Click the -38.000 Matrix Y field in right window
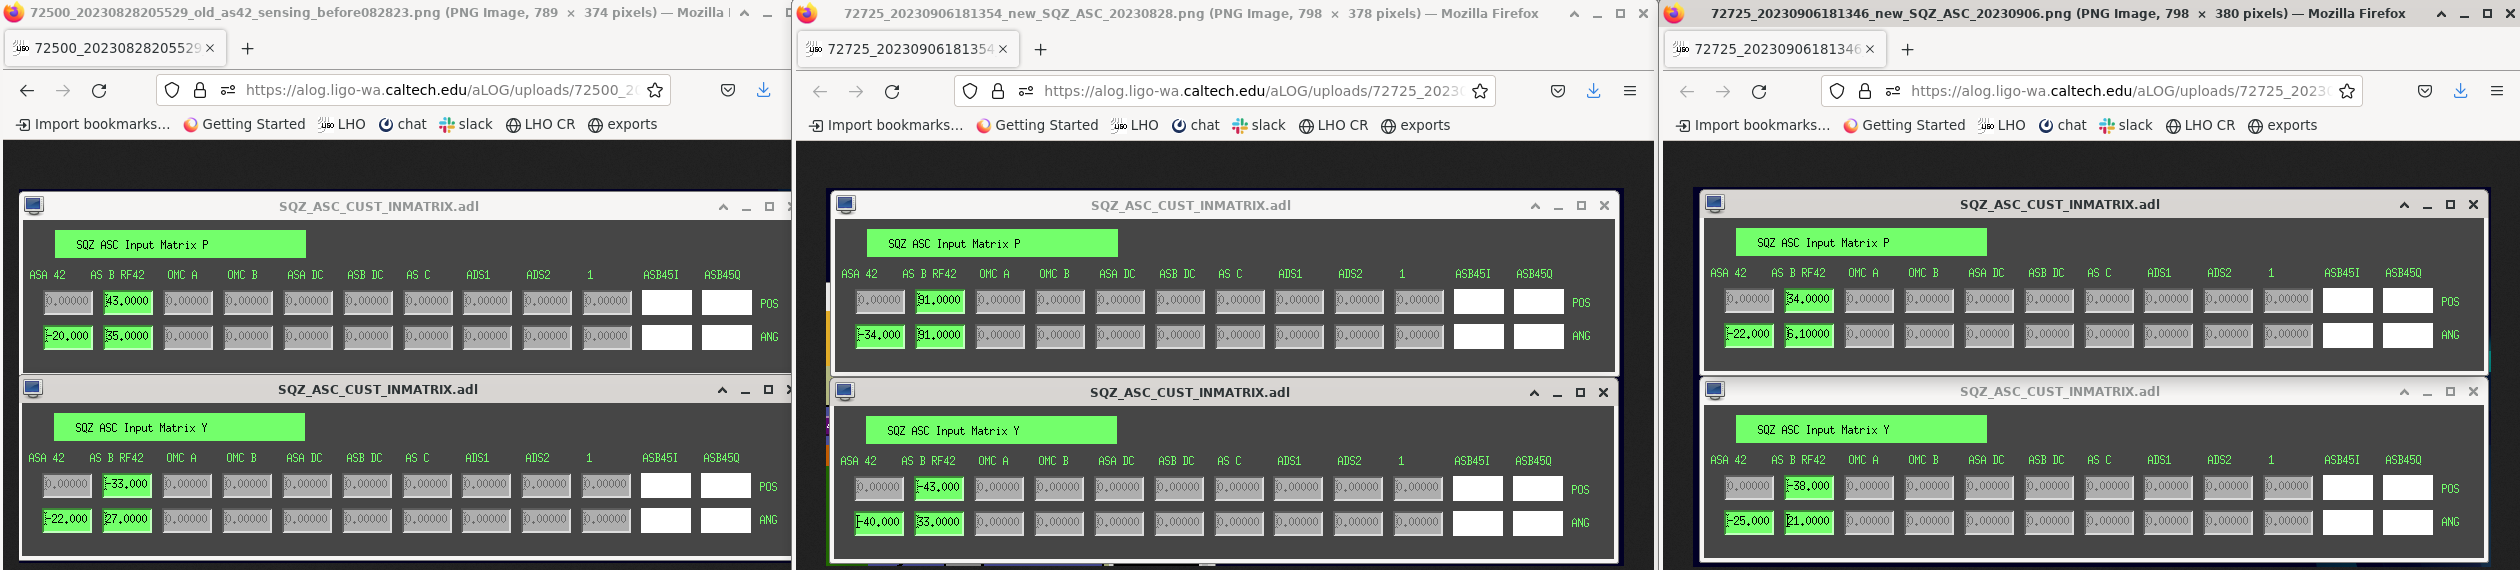The height and width of the screenshot is (570, 2520). 1808,486
